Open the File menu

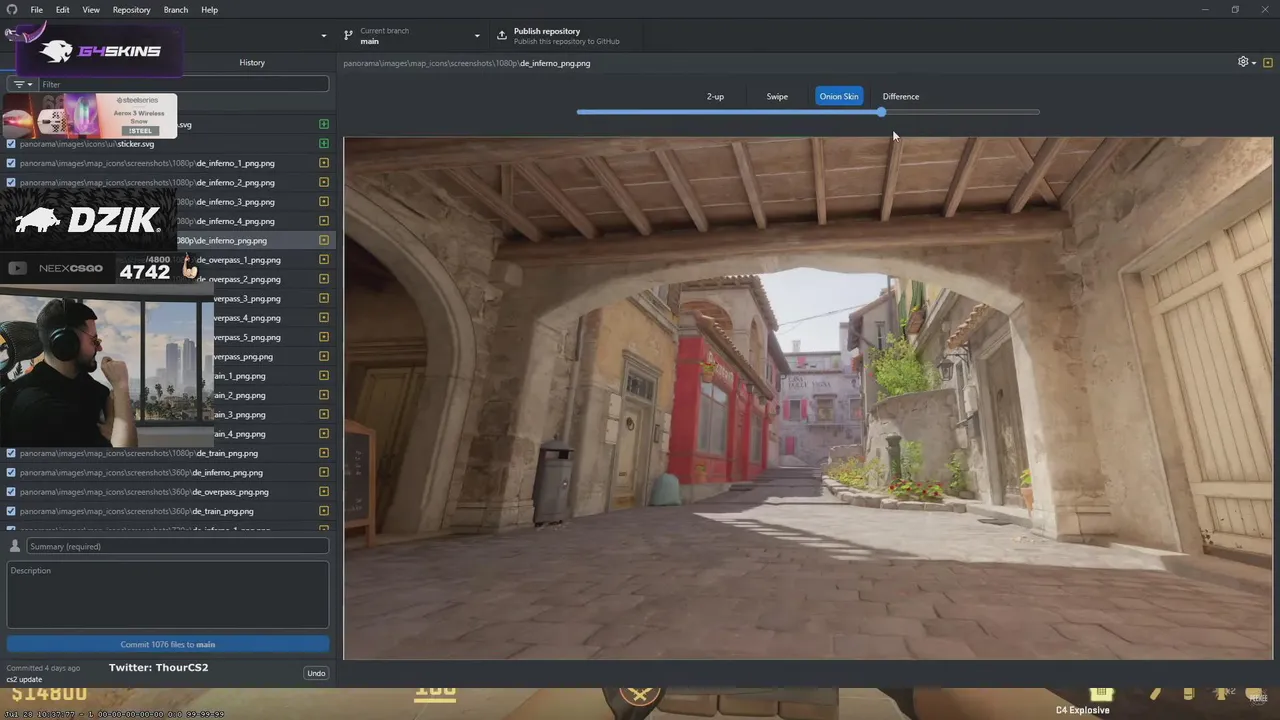(36, 10)
